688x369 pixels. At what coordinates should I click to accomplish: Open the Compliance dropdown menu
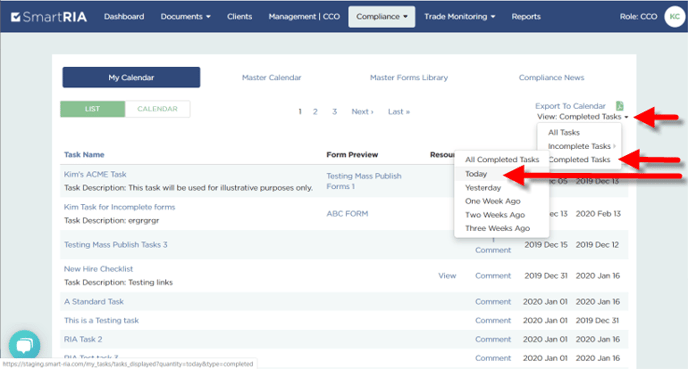click(382, 17)
